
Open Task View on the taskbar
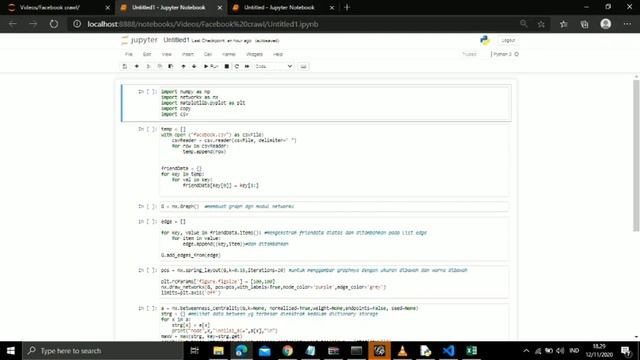tap(194, 351)
